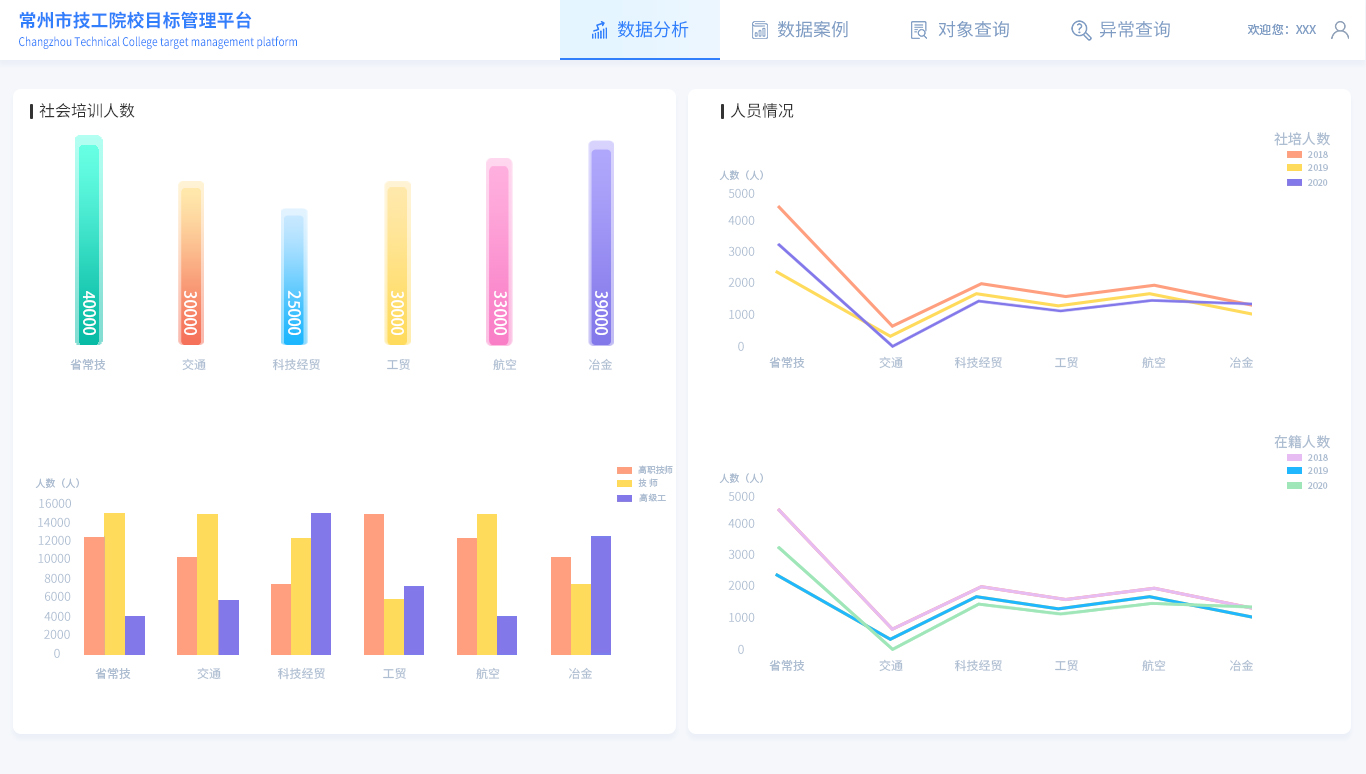
Task: Click the 异常查询 magnifier icon
Action: click(1081, 30)
